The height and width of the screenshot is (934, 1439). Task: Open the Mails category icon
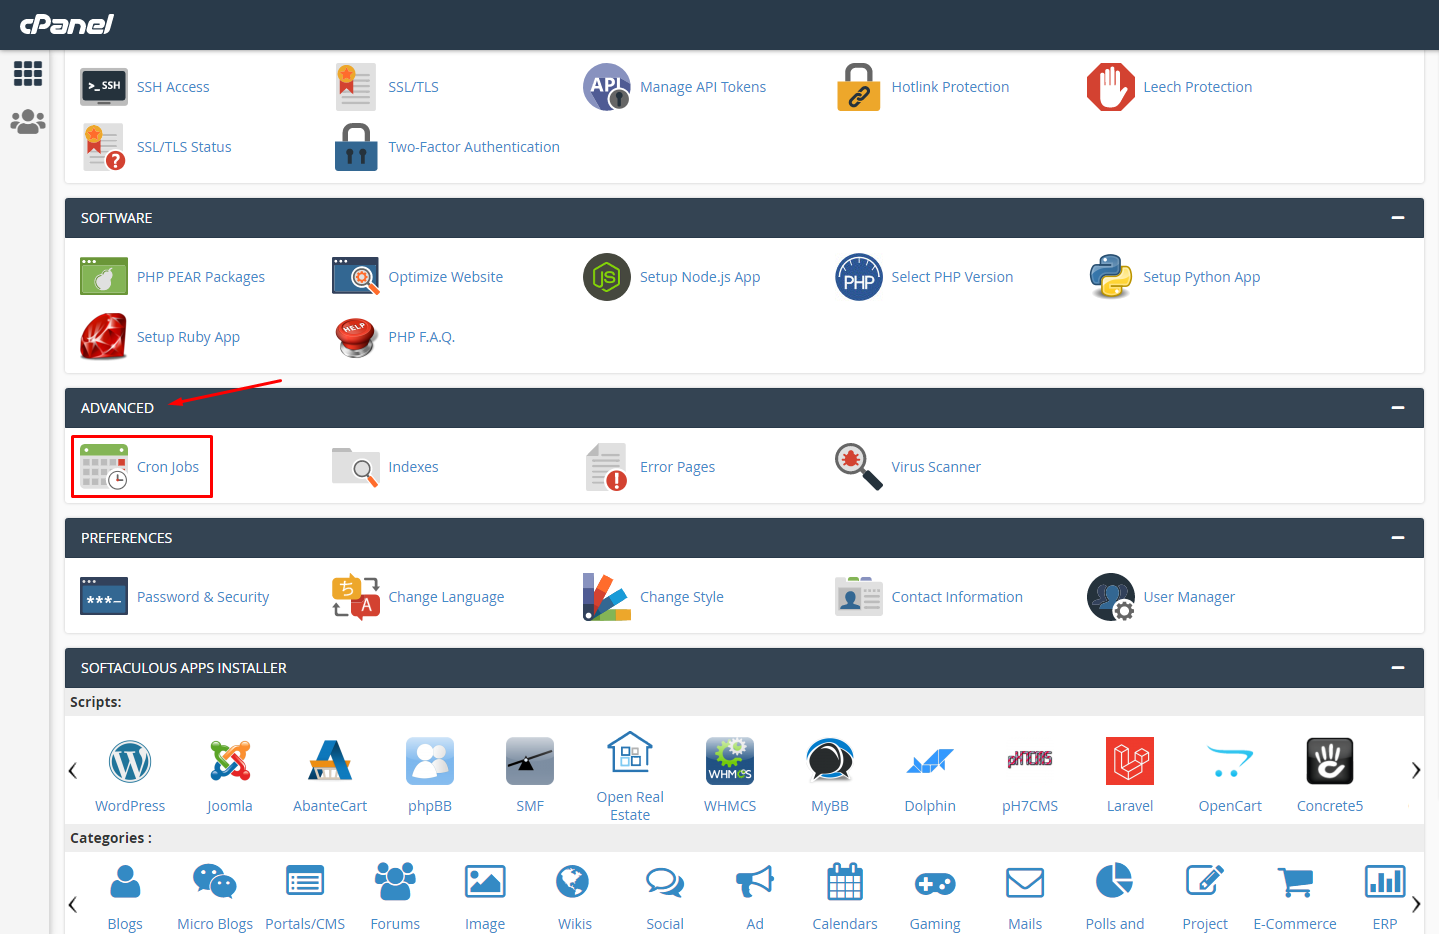point(1025,883)
